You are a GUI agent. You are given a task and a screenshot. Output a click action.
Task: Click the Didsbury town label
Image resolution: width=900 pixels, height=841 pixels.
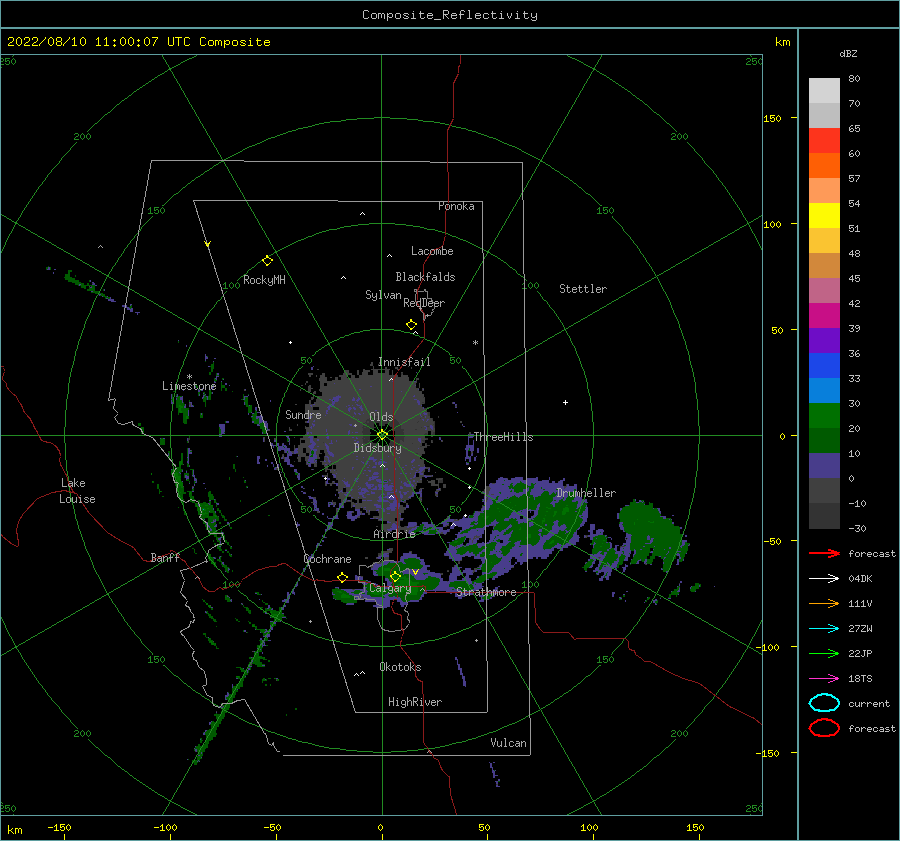tap(378, 448)
